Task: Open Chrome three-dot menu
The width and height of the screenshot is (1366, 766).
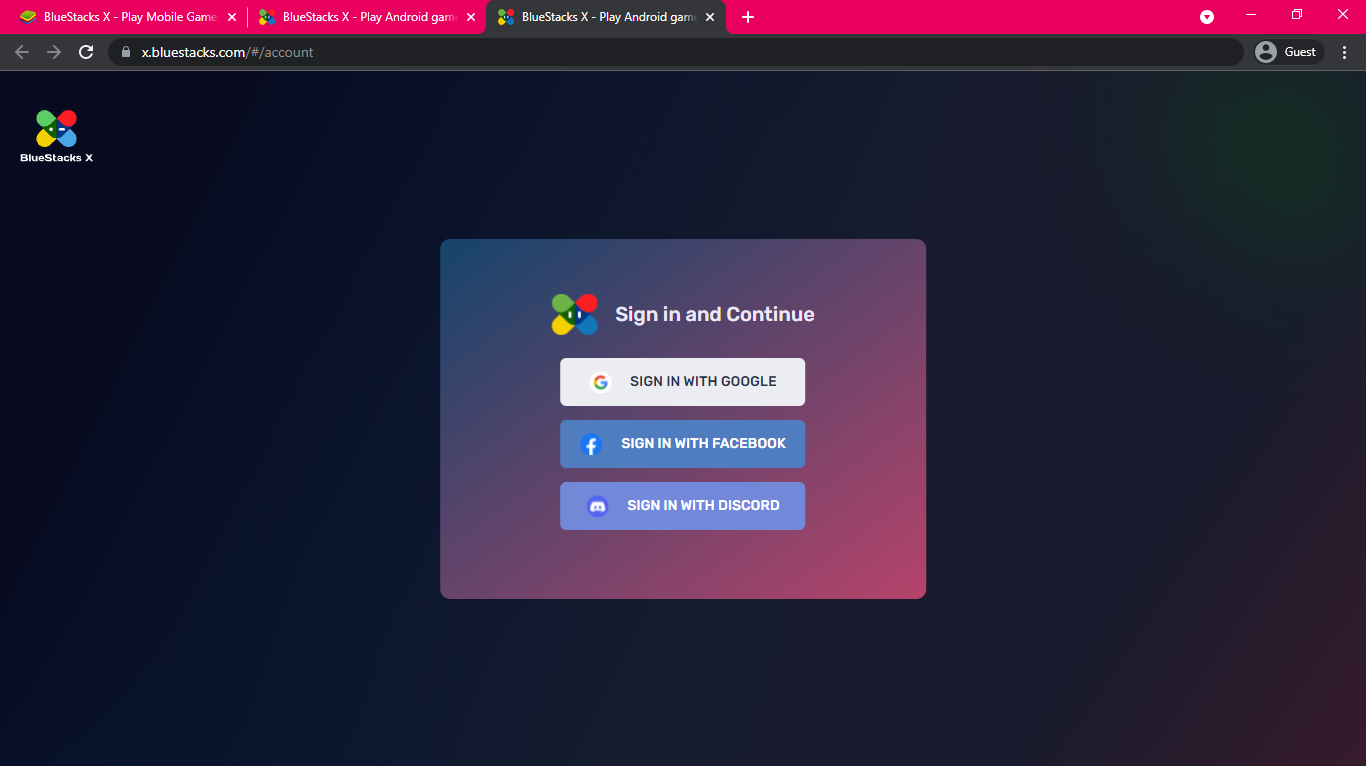Action: click(x=1344, y=52)
